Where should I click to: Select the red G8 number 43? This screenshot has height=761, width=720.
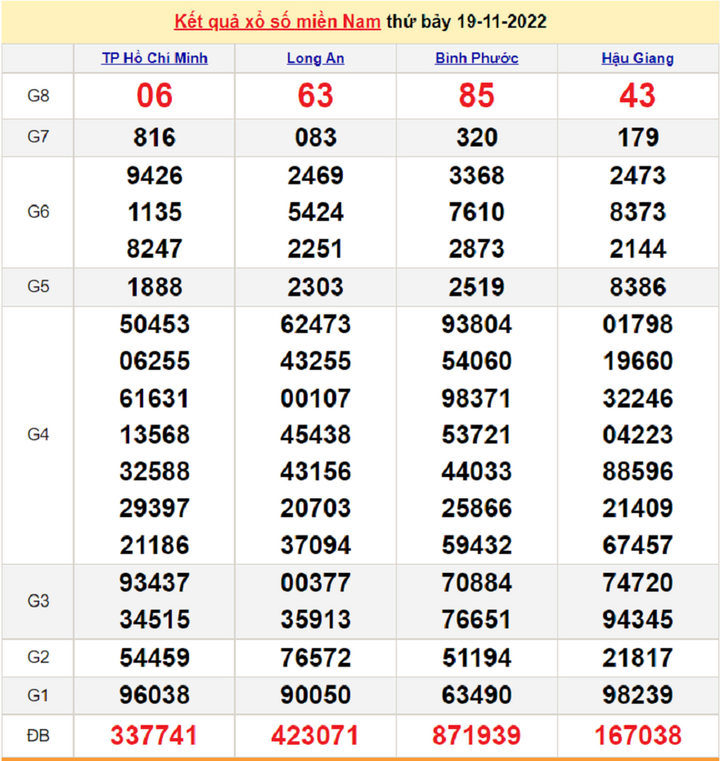click(637, 96)
